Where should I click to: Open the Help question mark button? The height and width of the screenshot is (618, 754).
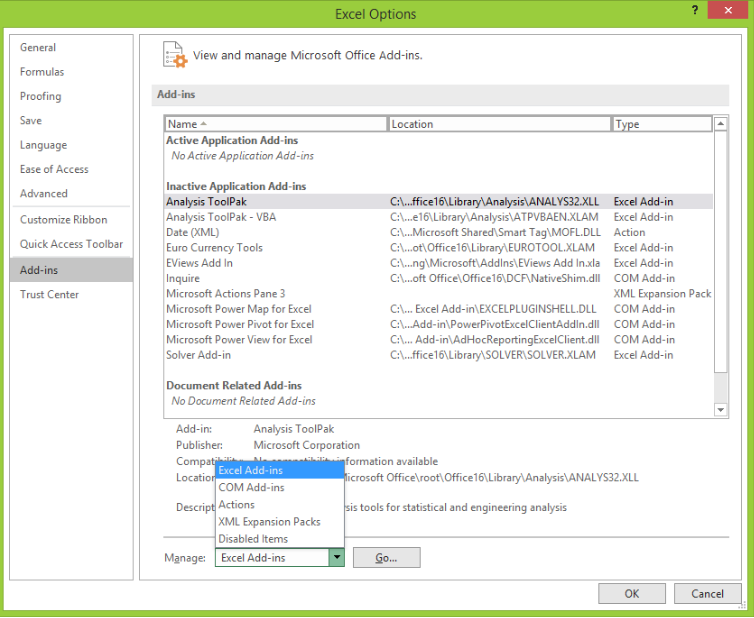click(x=694, y=10)
